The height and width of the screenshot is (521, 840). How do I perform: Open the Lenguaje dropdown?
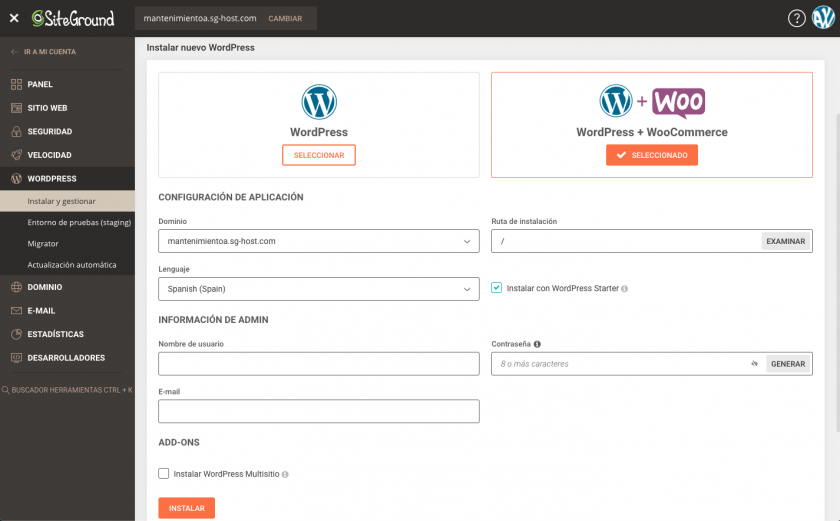318,289
